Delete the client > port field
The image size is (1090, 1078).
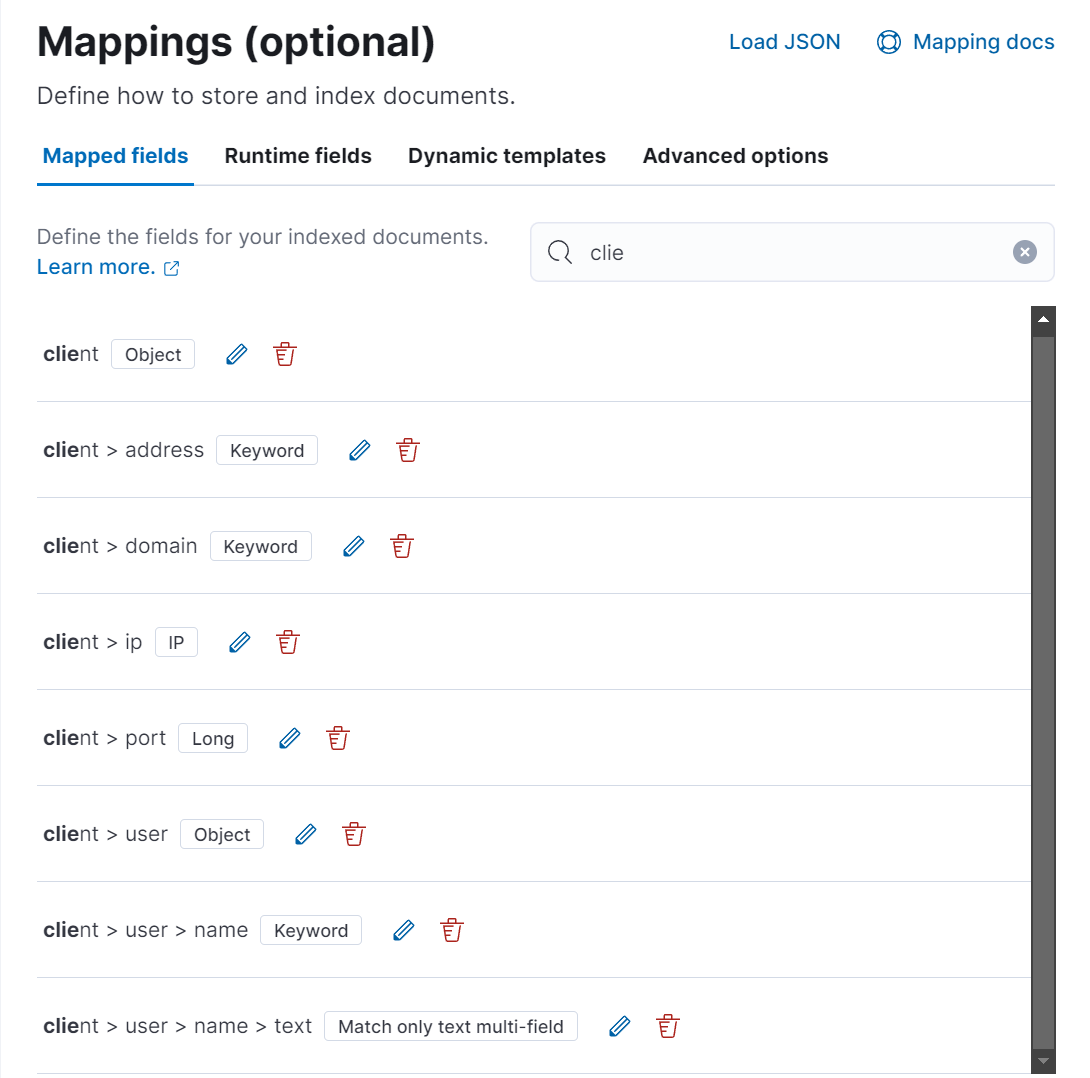[x=337, y=738]
